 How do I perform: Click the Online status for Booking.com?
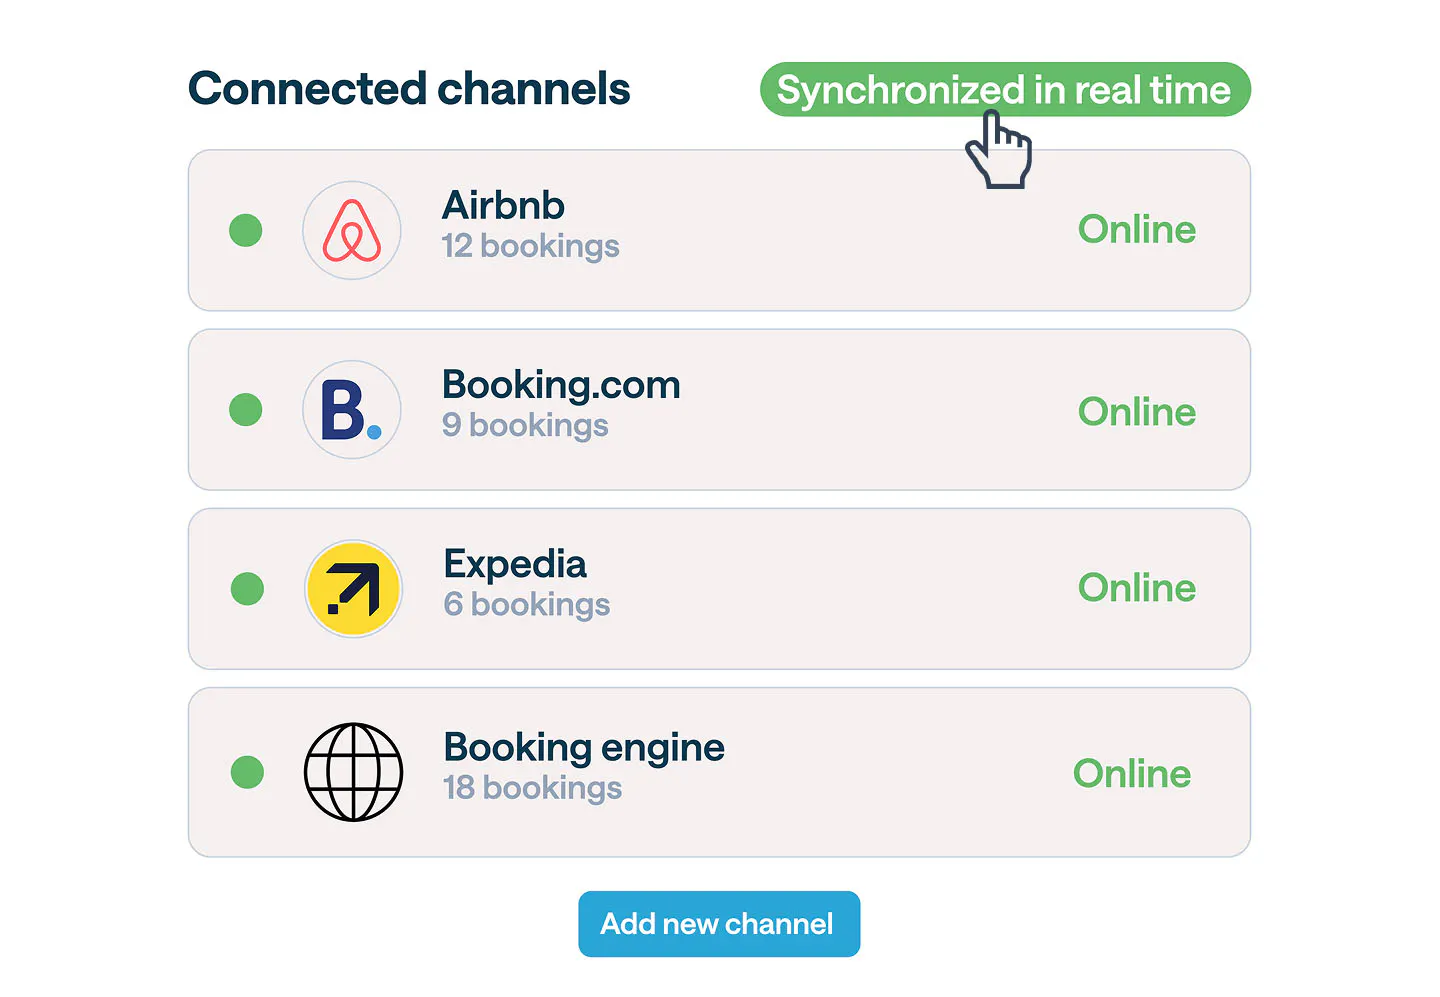pyautogui.click(x=1136, y=412)
